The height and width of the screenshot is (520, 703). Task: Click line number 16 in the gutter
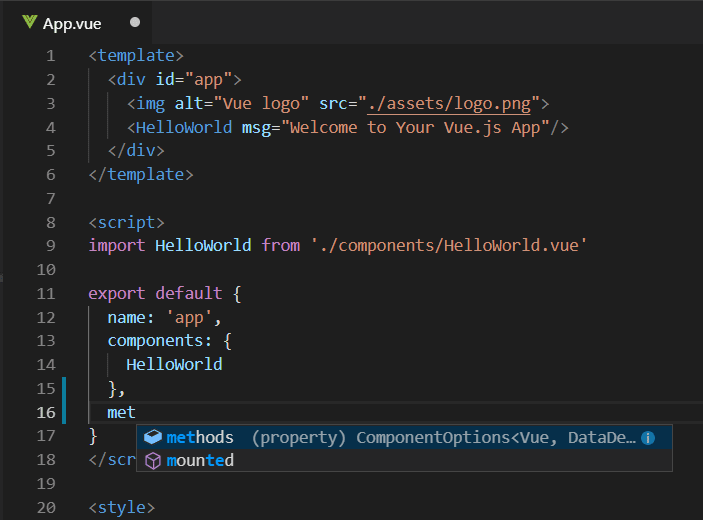[46, 412]
